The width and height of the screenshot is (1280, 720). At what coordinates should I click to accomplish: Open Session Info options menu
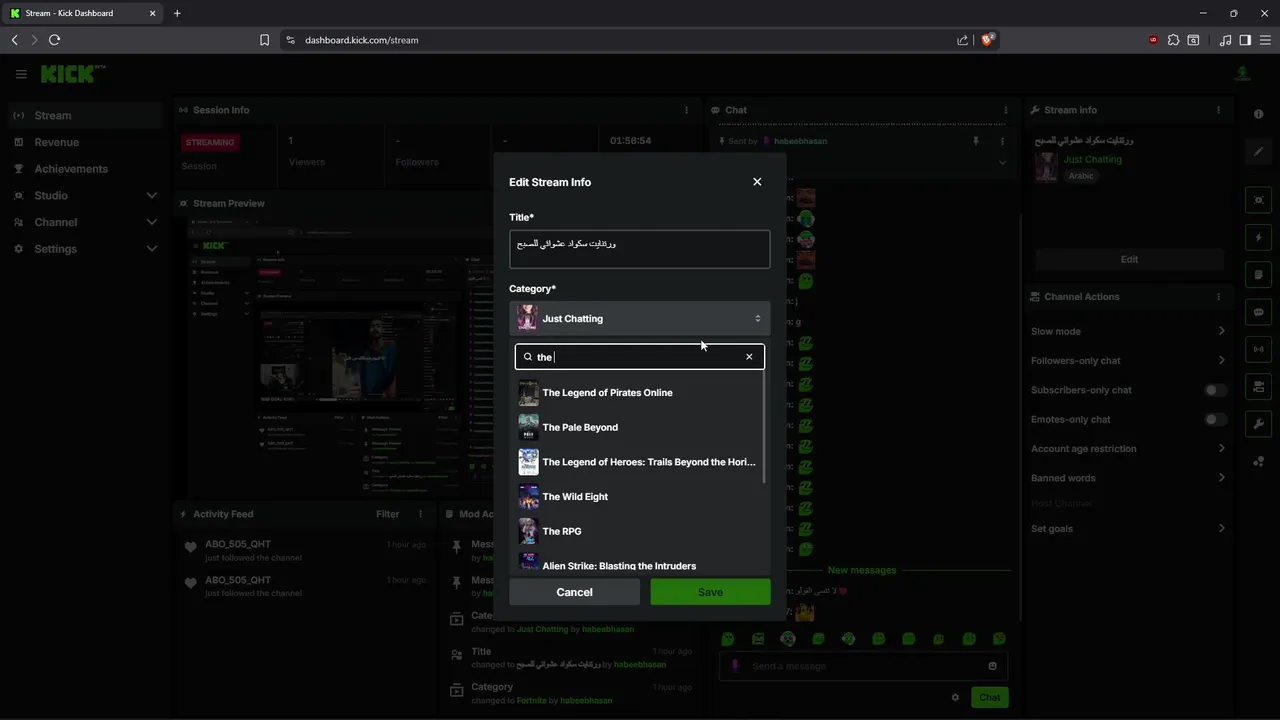pos(686,110)
